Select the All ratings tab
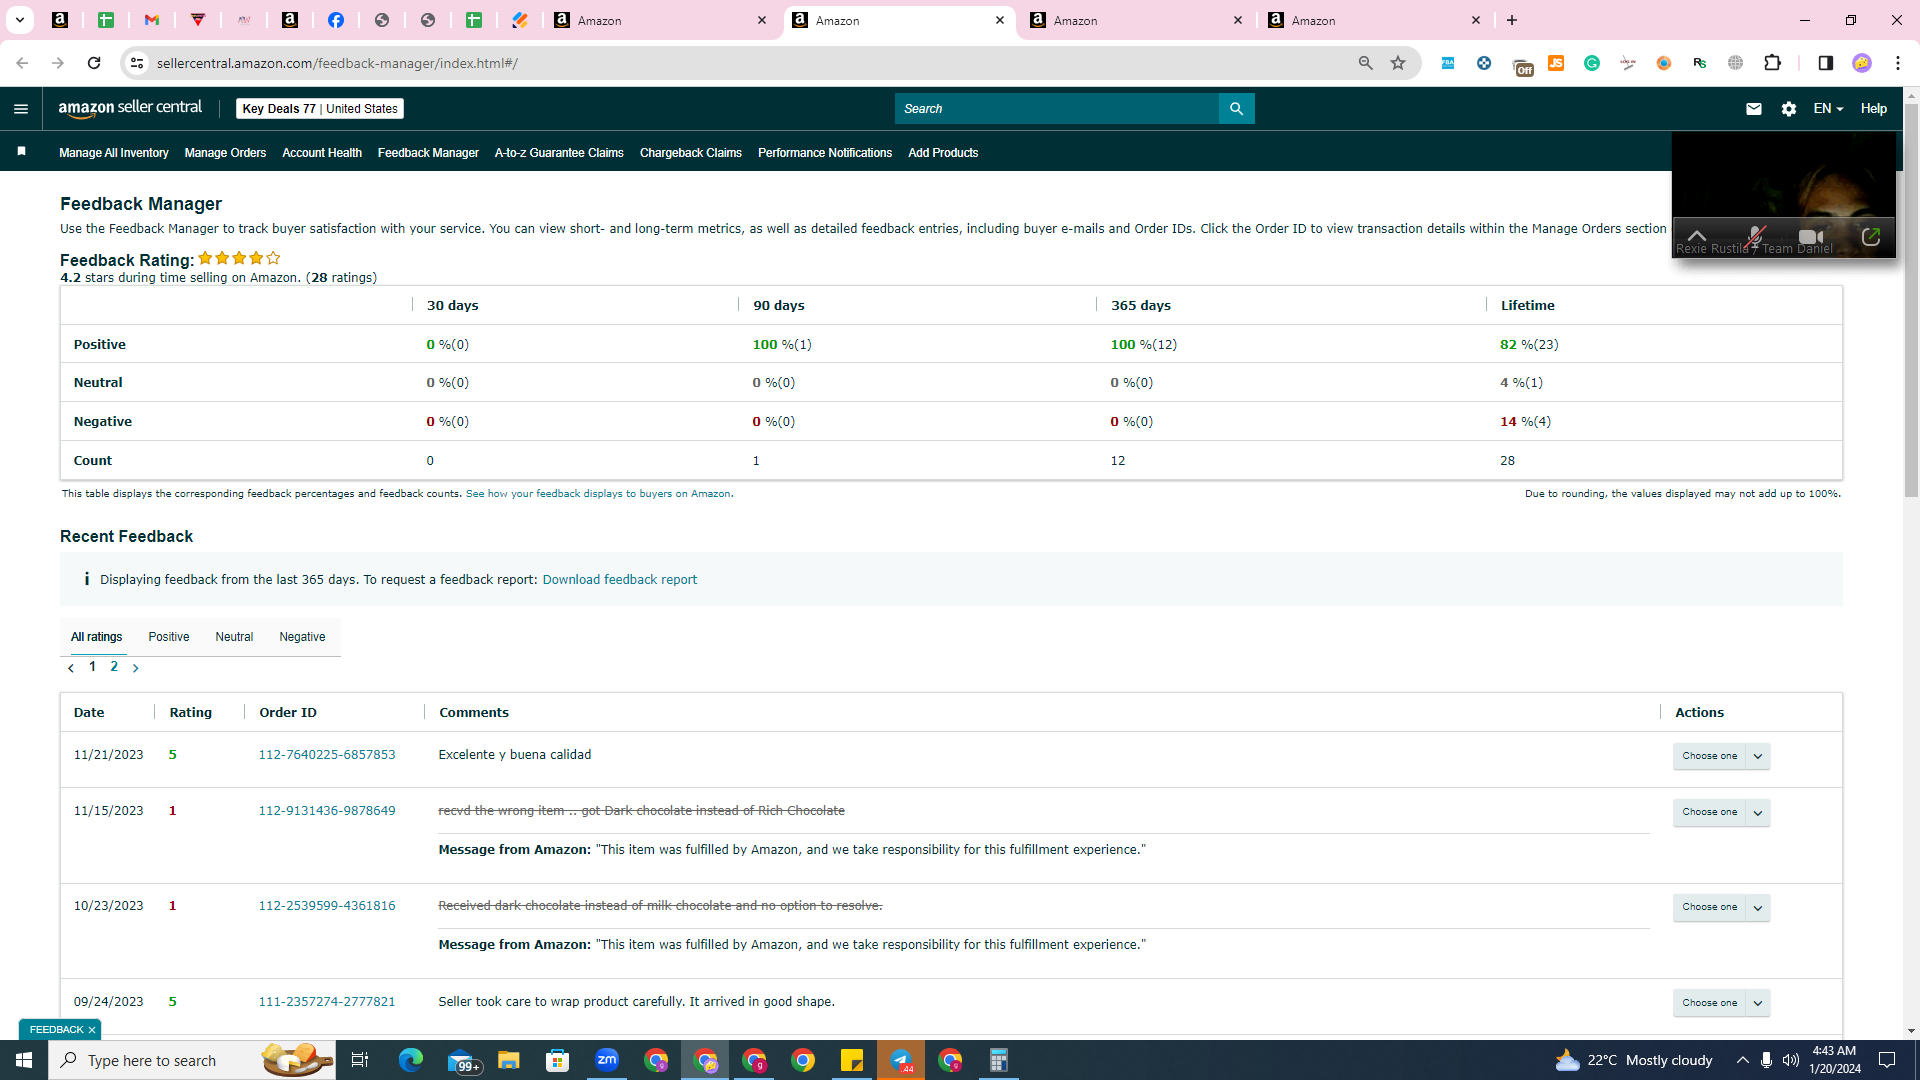This screenshot has height=1080, width=1920. 97,637
